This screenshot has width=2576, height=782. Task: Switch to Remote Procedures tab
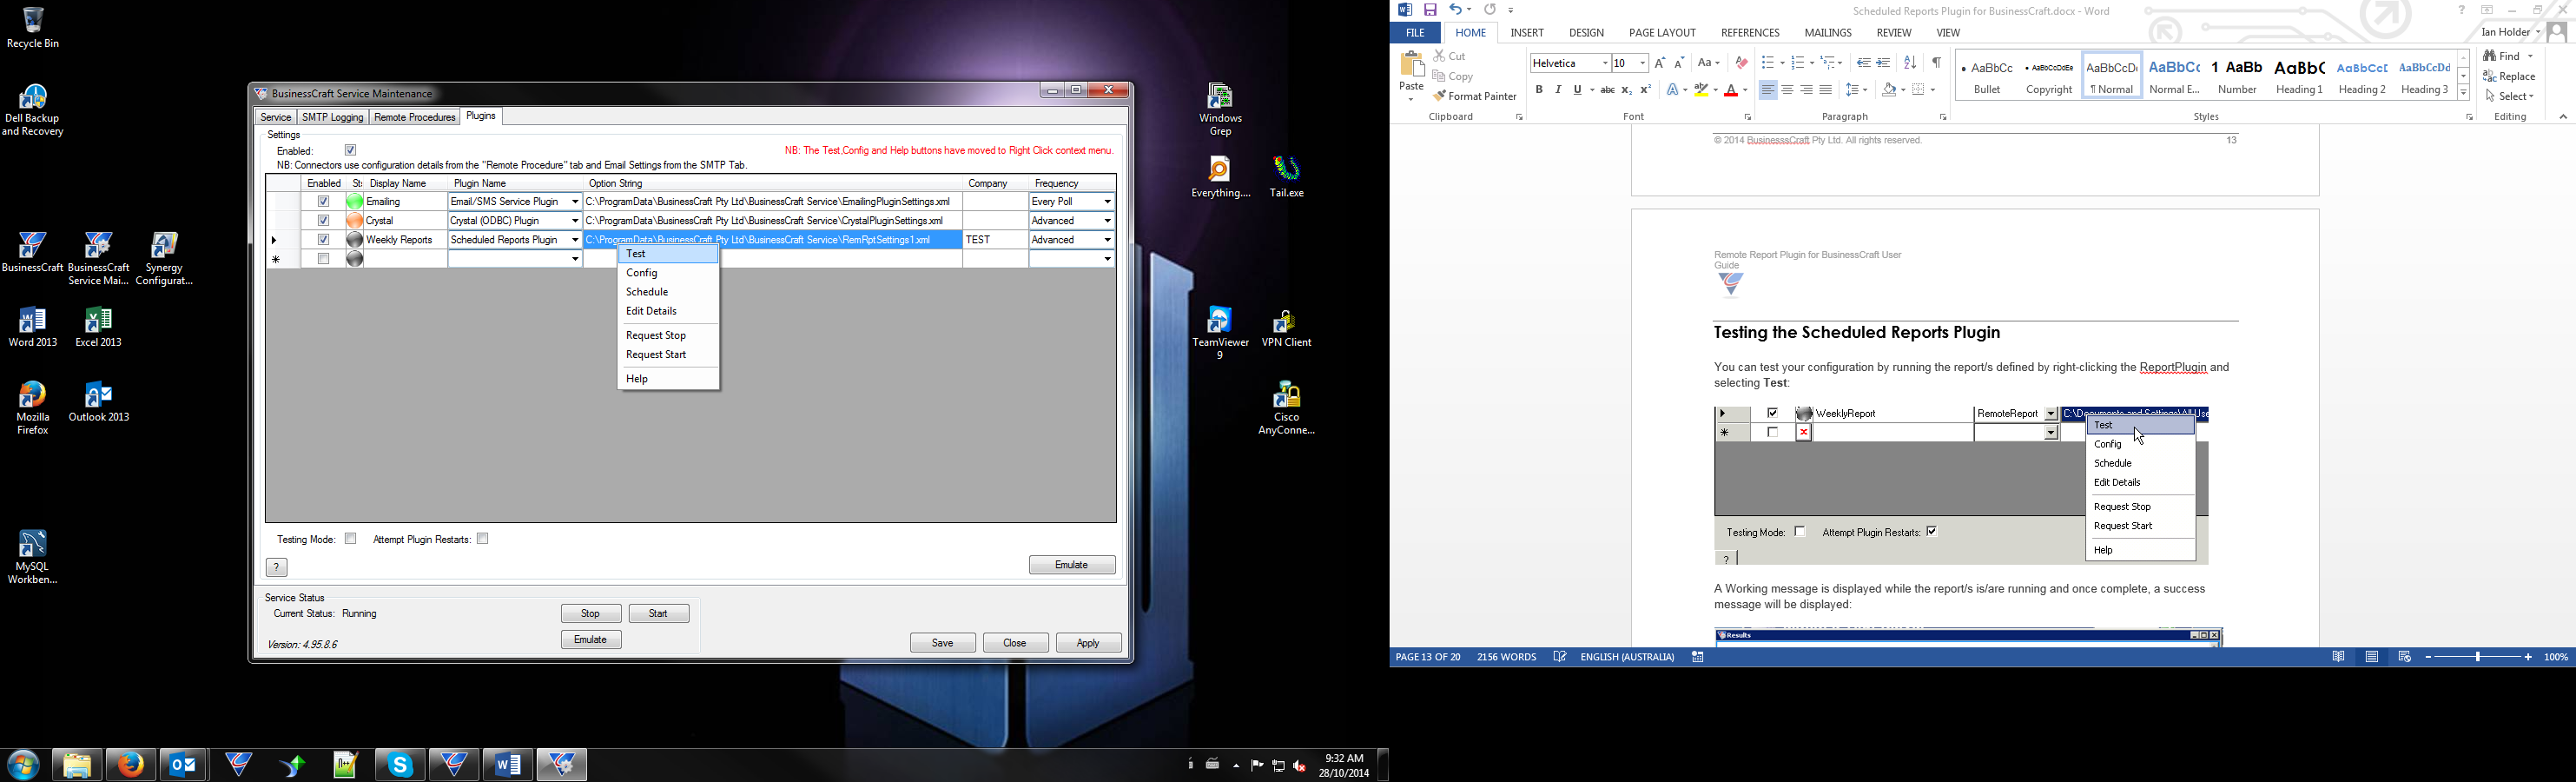point(414,118)
